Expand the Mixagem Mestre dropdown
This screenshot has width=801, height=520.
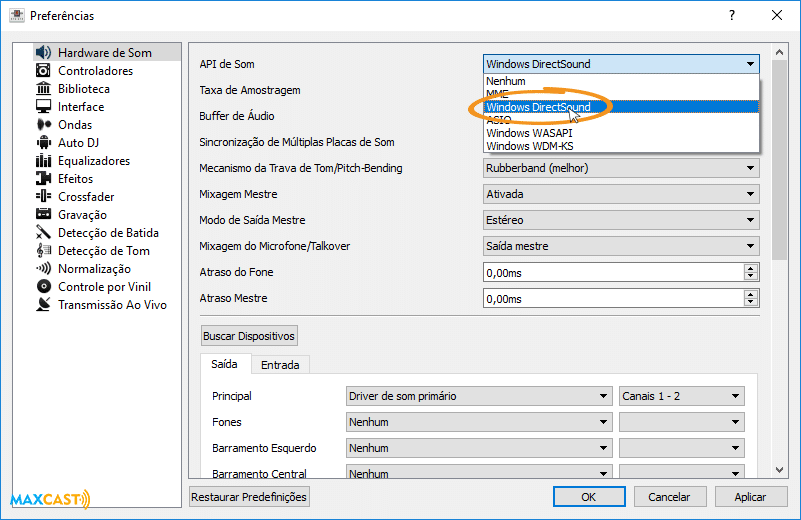[620, 194]
